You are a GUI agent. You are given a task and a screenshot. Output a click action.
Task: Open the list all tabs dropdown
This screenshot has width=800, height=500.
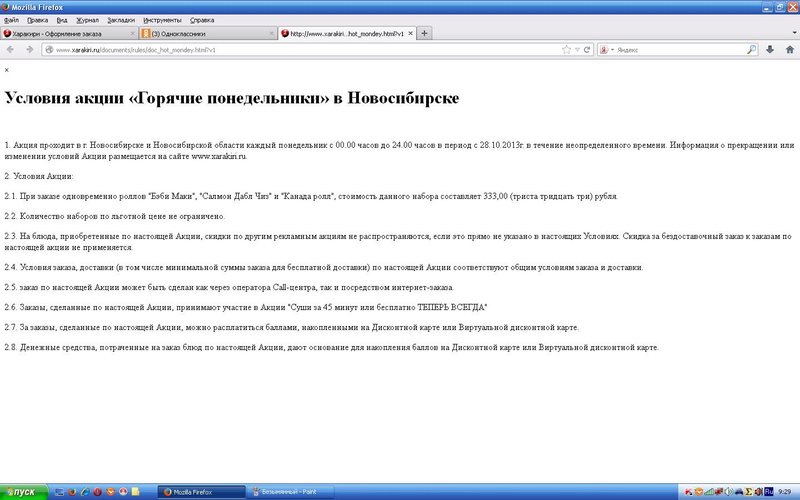tap(794, 33)
